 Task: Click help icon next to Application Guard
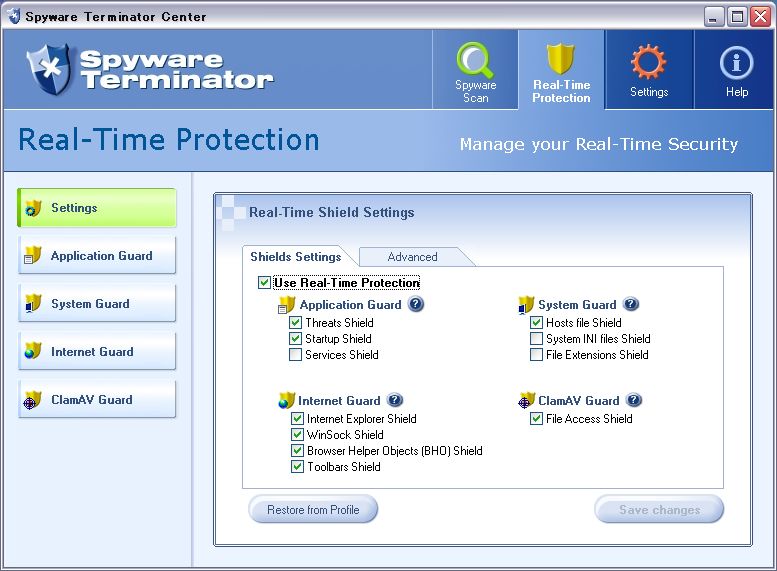[416, 304]
